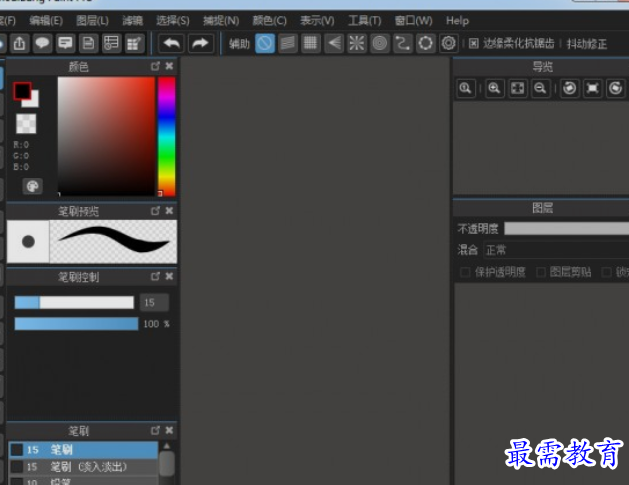Close the 笔刷控制 panel

point(169,276)
